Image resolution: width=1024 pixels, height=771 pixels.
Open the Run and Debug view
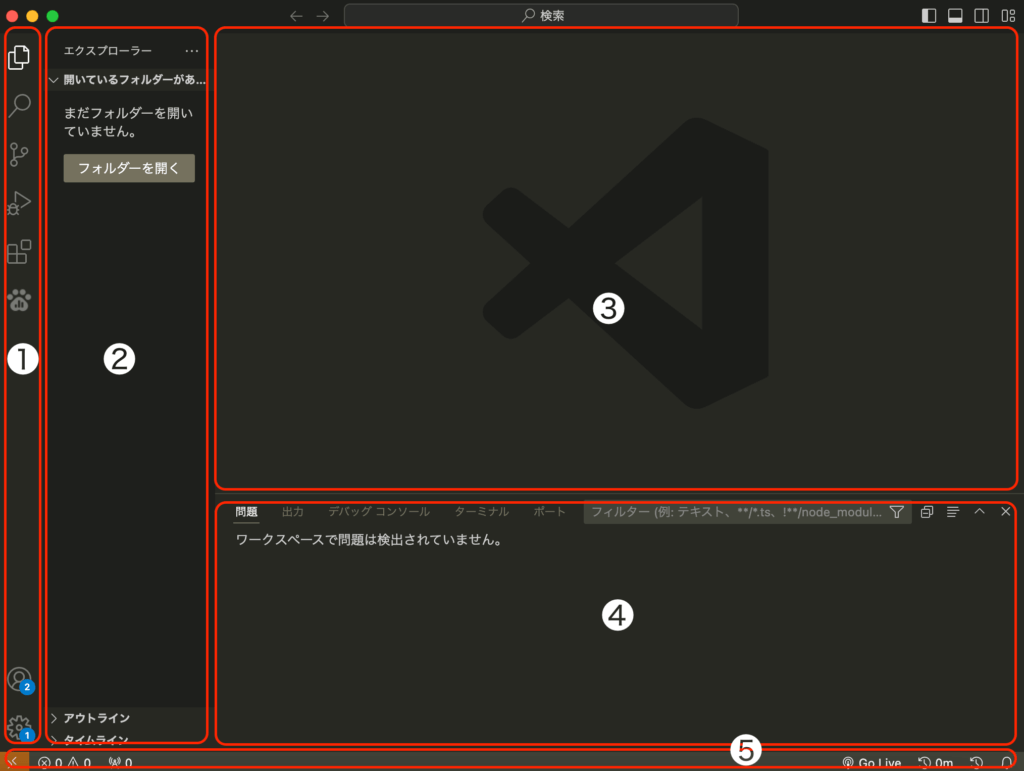[x=19, y=203]
